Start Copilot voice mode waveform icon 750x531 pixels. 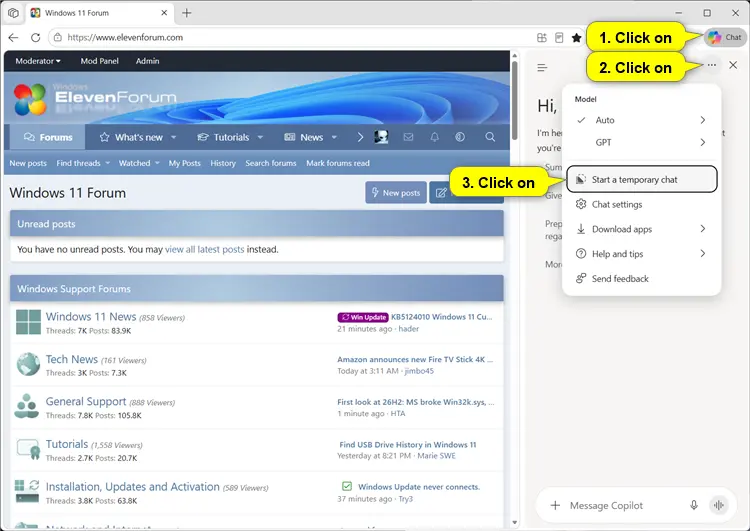pos(718,505)
